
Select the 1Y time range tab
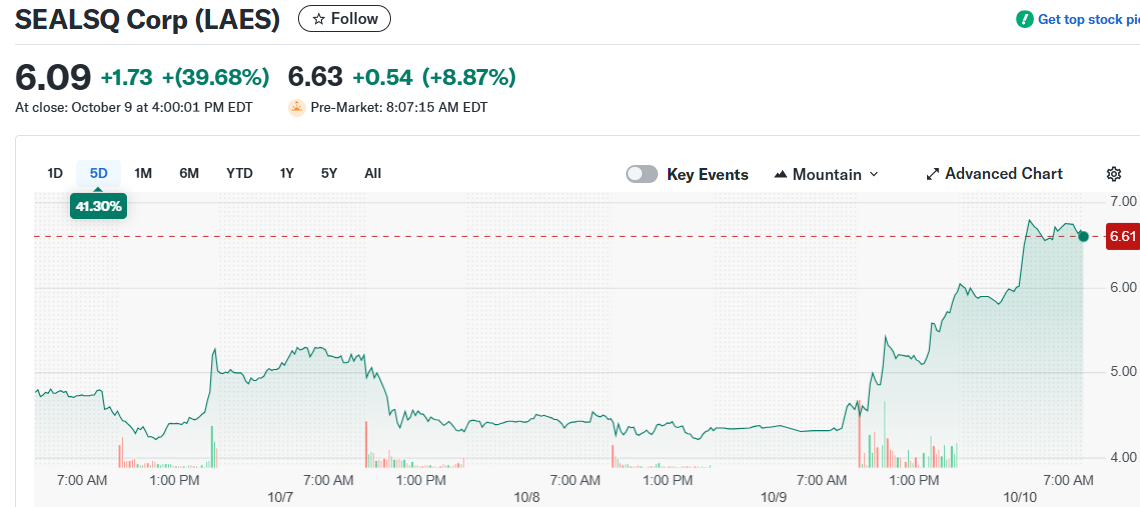(x=287, y=173)
